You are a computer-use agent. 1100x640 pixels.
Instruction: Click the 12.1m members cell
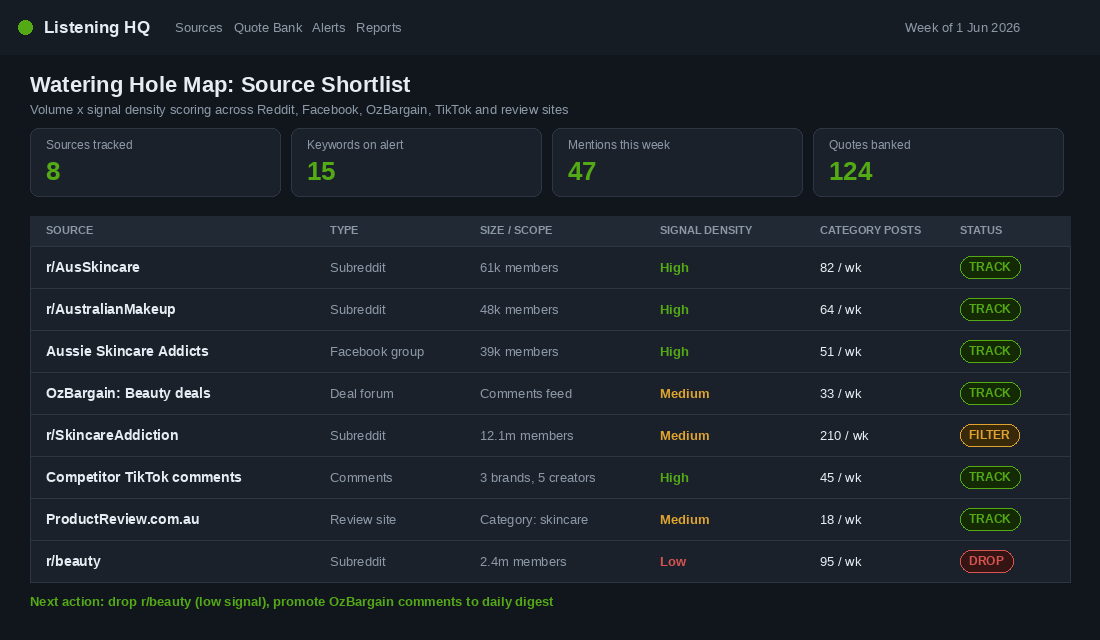pos(526,436)
